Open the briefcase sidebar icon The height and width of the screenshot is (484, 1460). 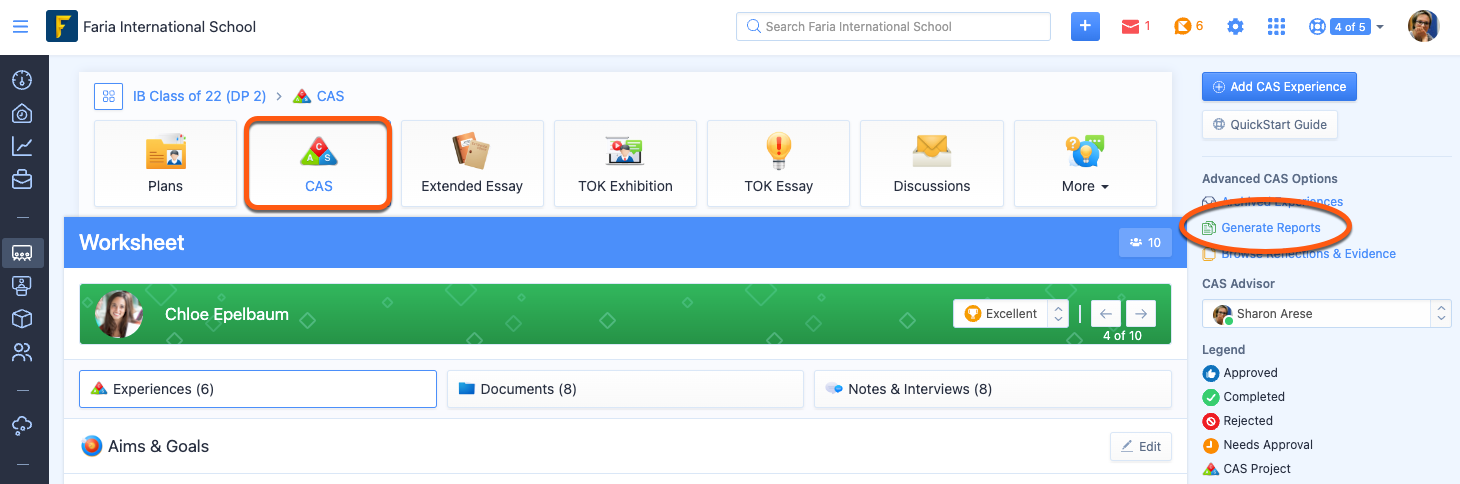[22, 180]
